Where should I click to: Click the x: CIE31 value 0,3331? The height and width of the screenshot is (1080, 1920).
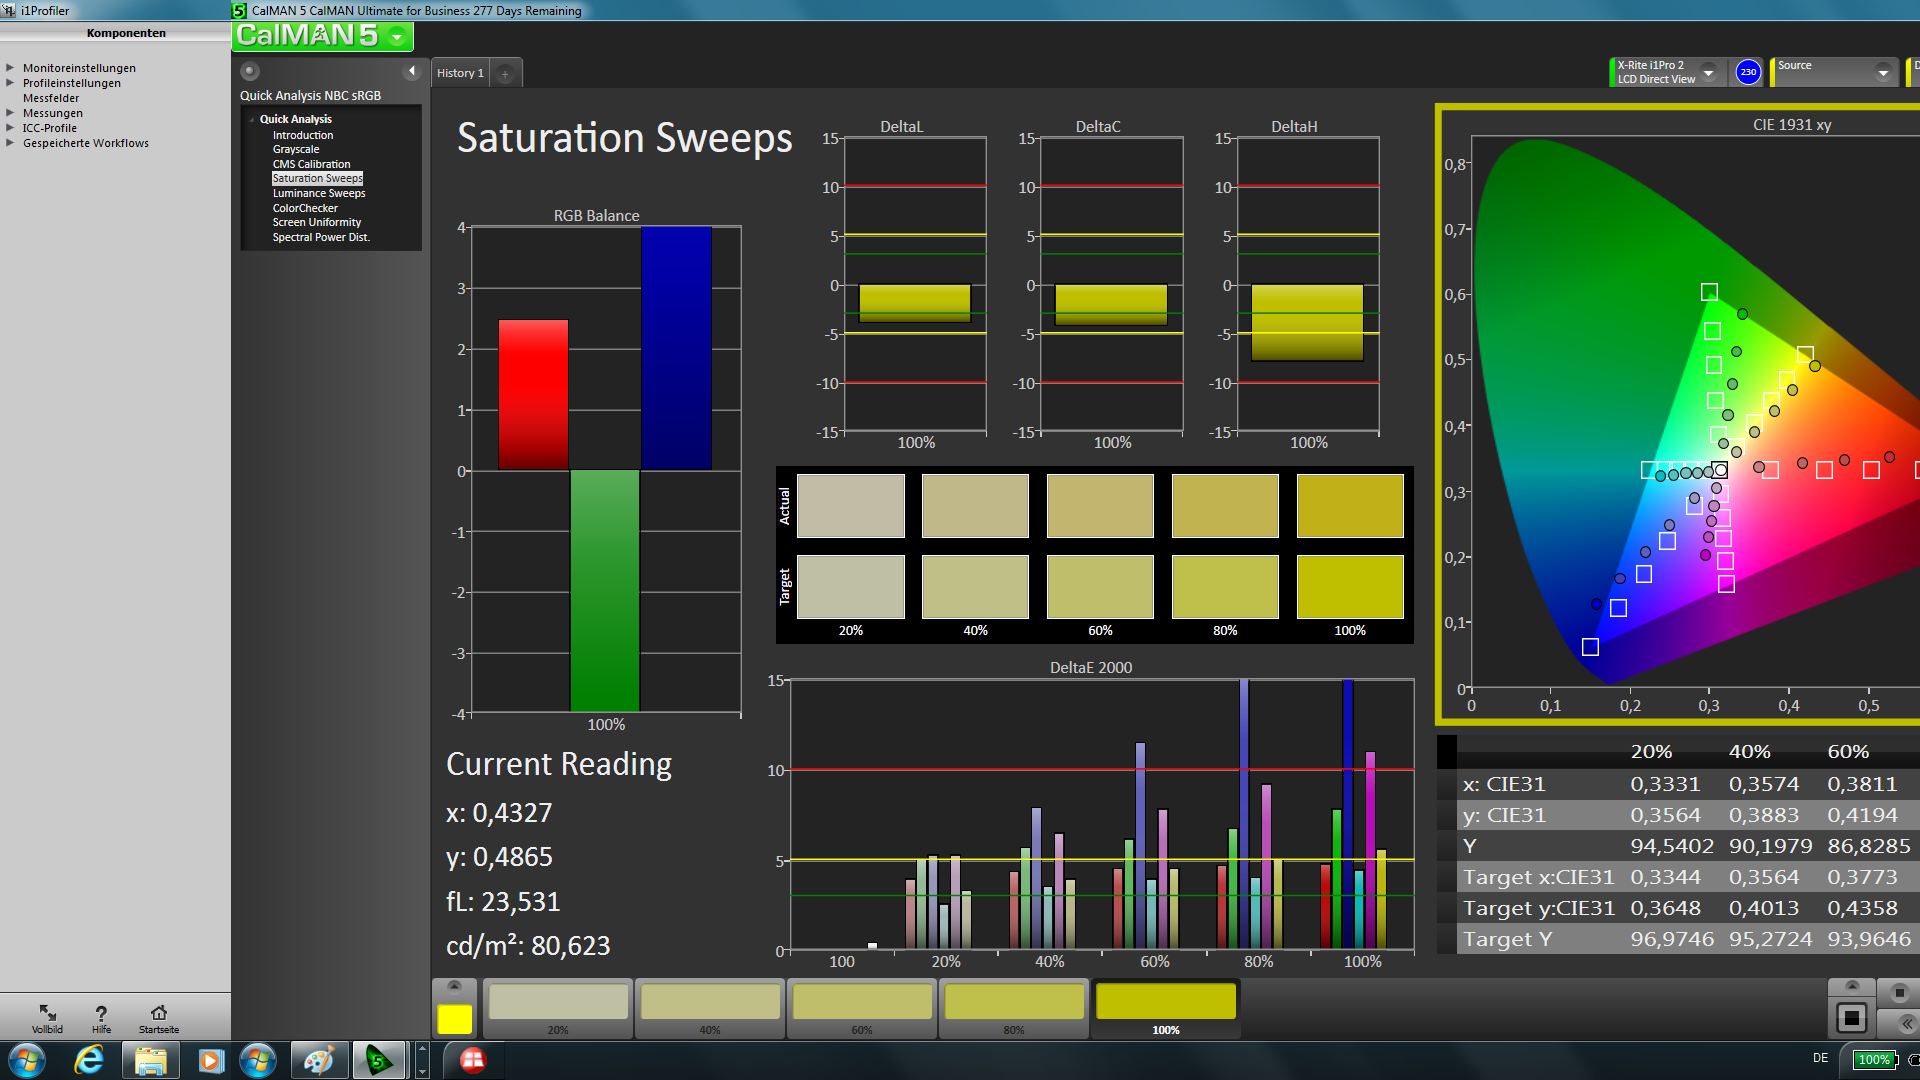(x=1665, y=785)
